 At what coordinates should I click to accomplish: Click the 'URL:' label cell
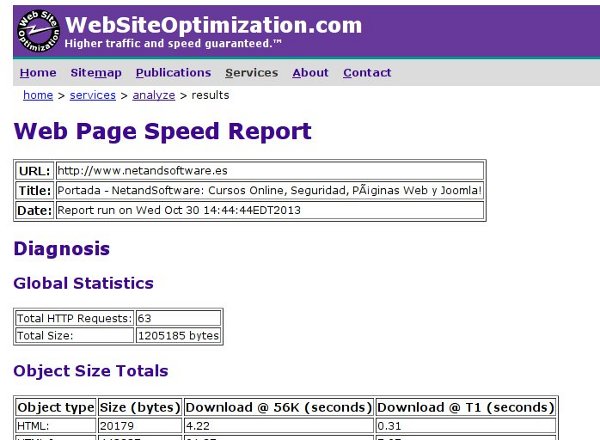(34, 171)
